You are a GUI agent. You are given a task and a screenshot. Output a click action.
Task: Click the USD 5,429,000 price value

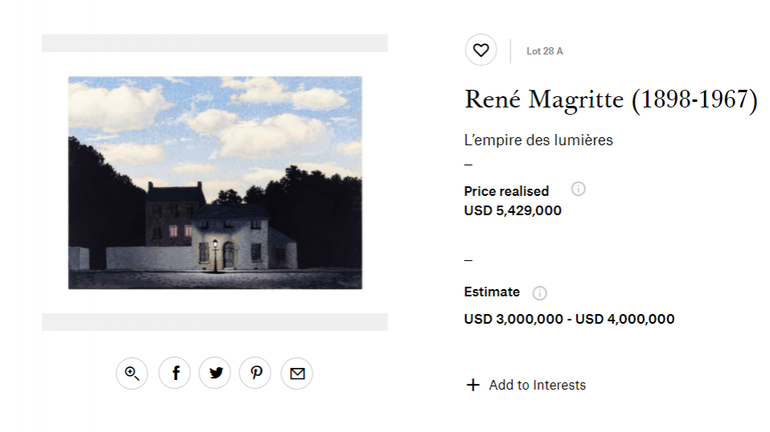(512, 210)
